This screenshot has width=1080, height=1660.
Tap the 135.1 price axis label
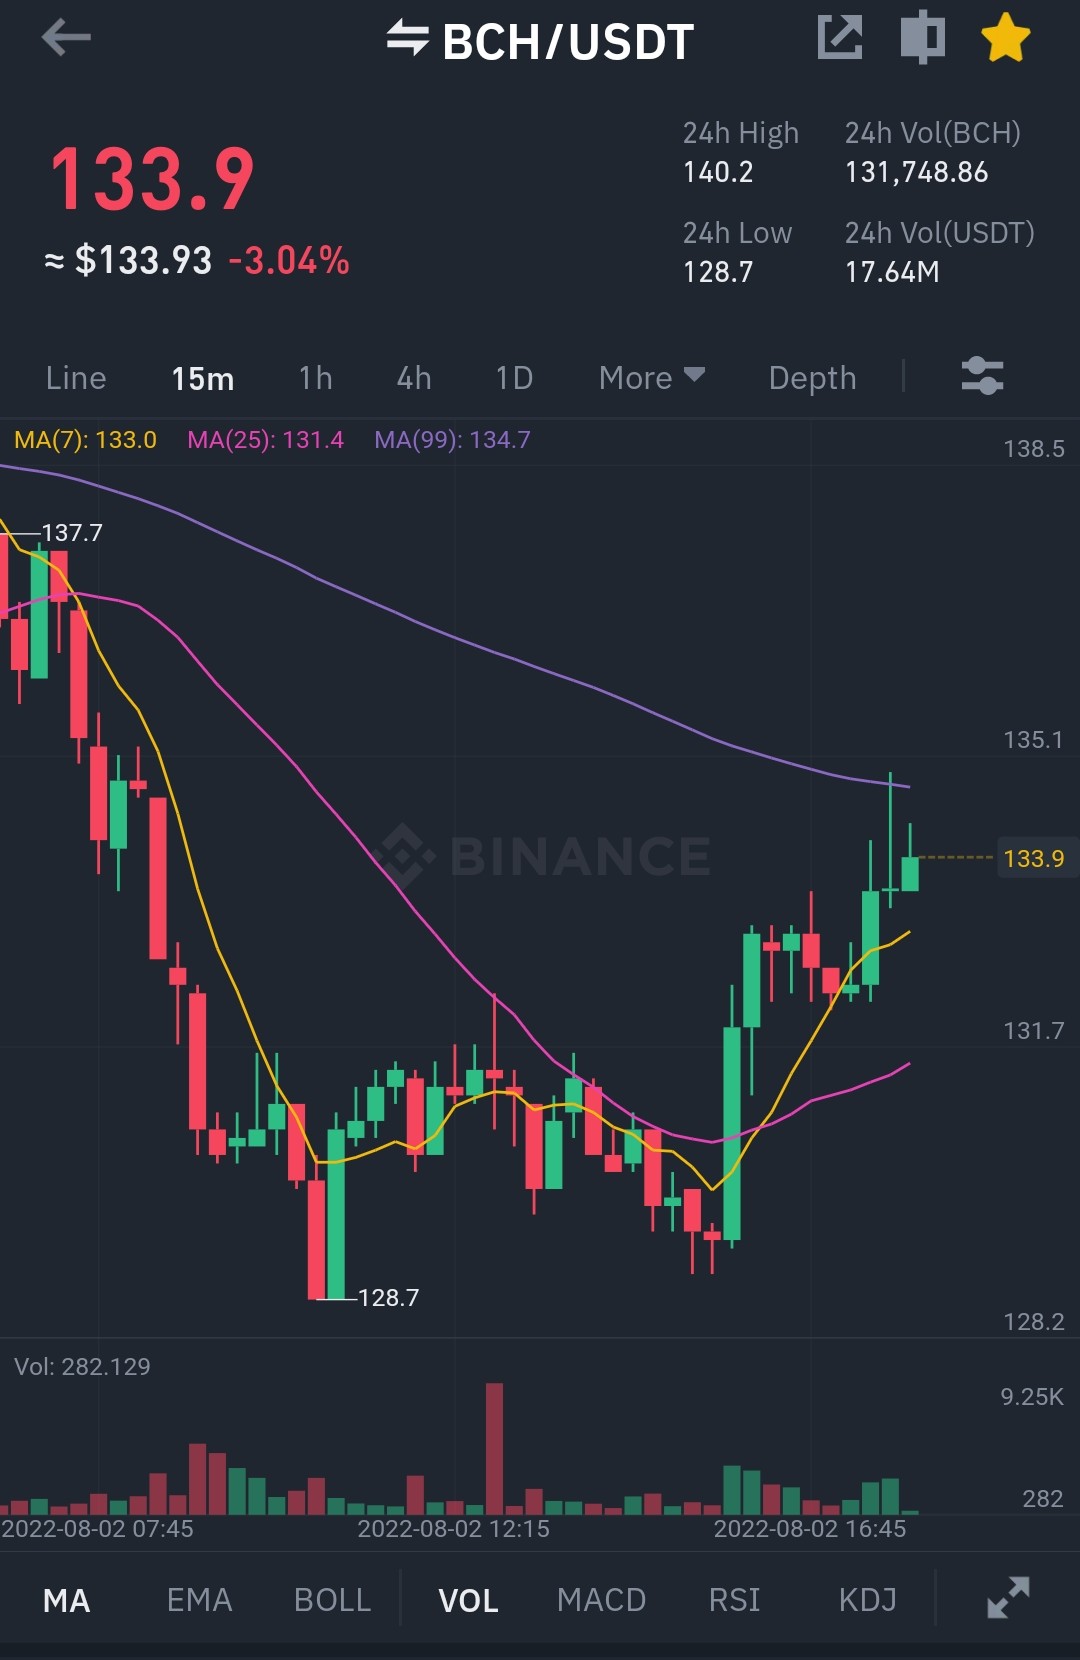(x=1034, y=740)
